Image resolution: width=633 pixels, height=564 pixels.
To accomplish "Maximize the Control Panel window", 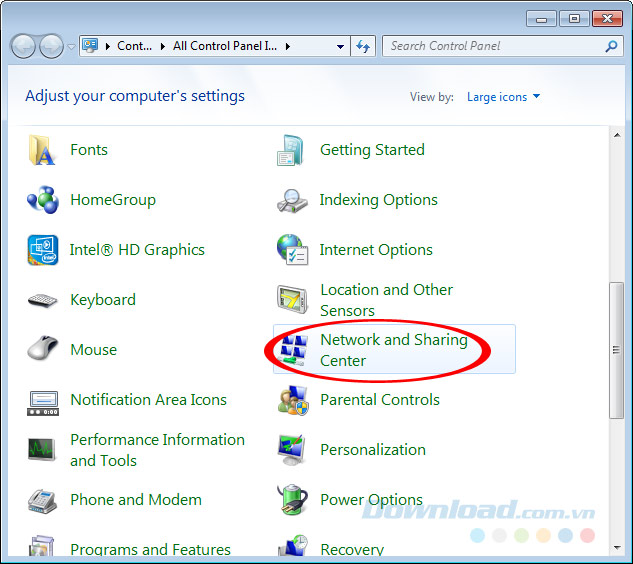I will coord(574,19).
